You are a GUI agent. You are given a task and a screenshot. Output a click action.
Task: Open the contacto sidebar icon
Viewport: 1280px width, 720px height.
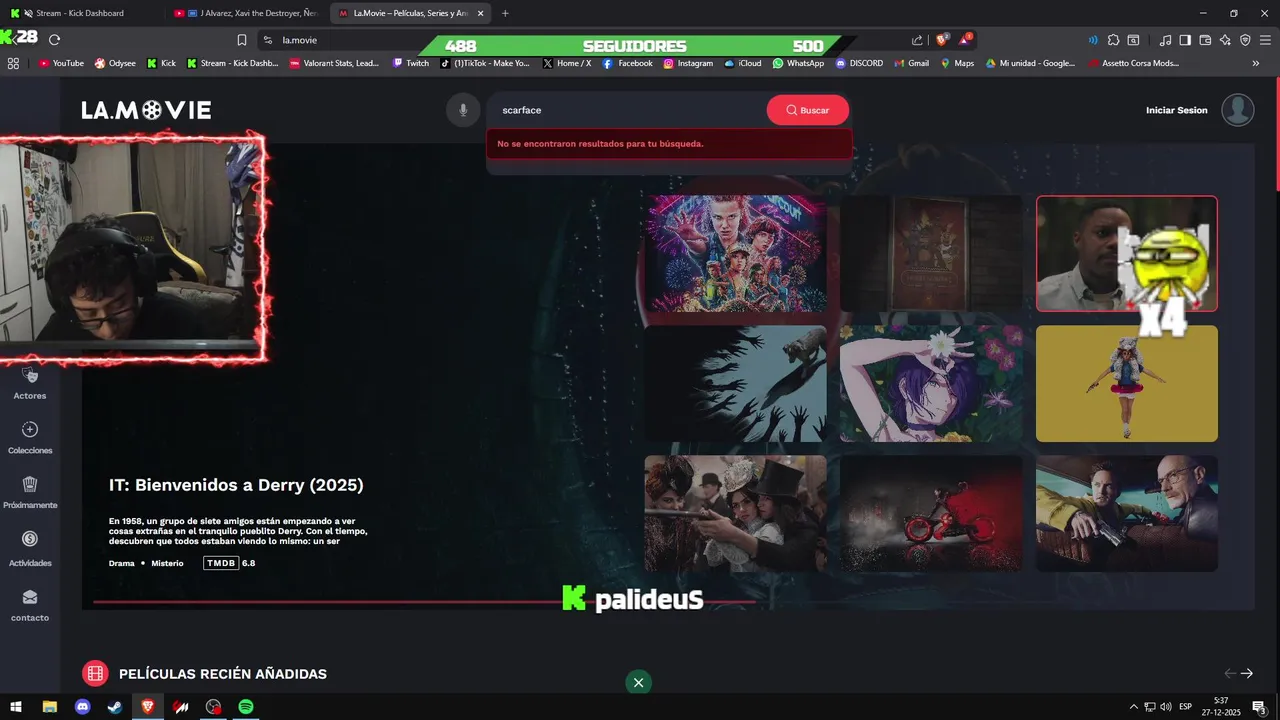tap(30, 597)
